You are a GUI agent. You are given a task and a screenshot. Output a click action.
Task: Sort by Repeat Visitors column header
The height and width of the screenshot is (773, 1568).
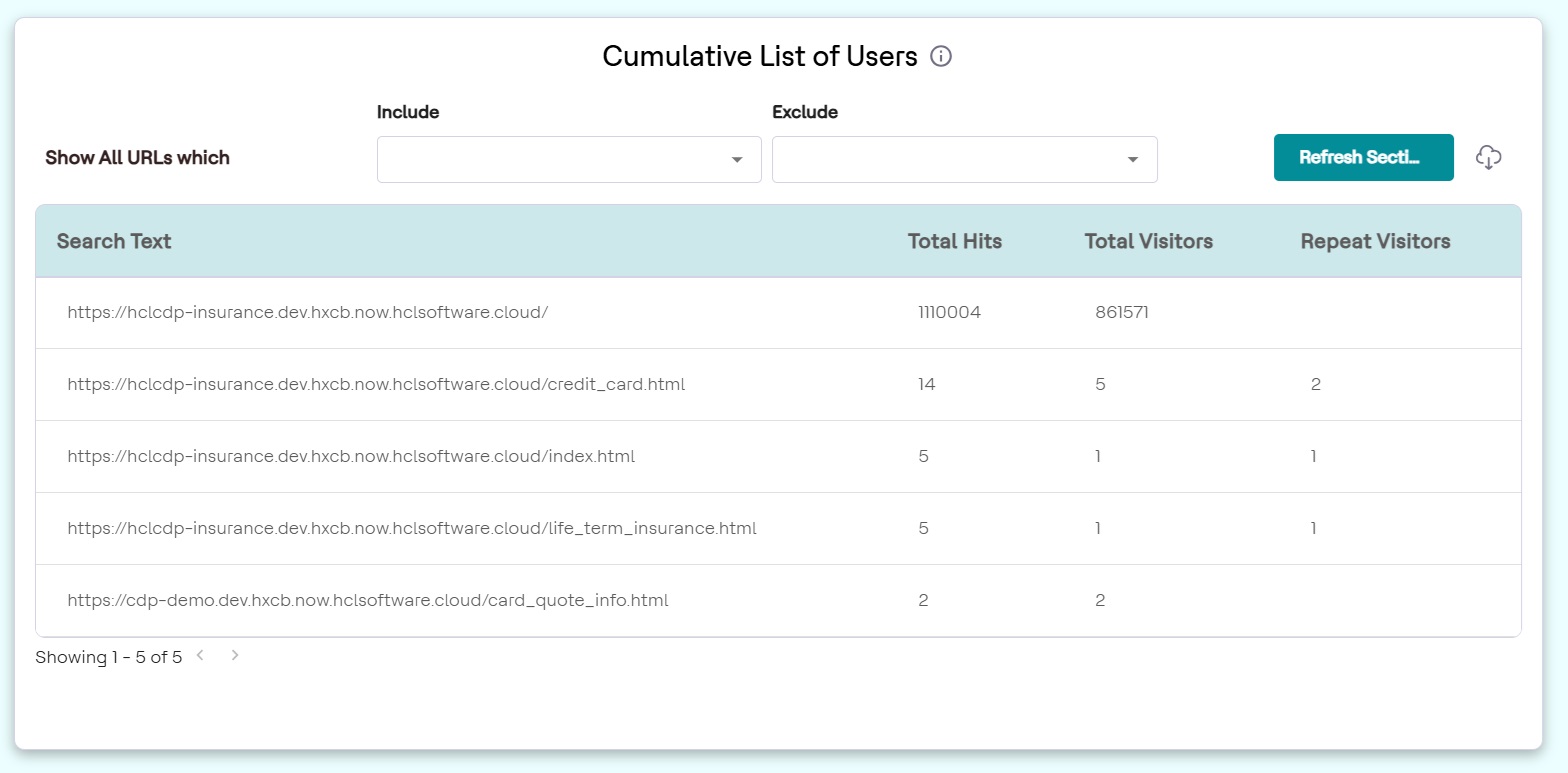1375,241
